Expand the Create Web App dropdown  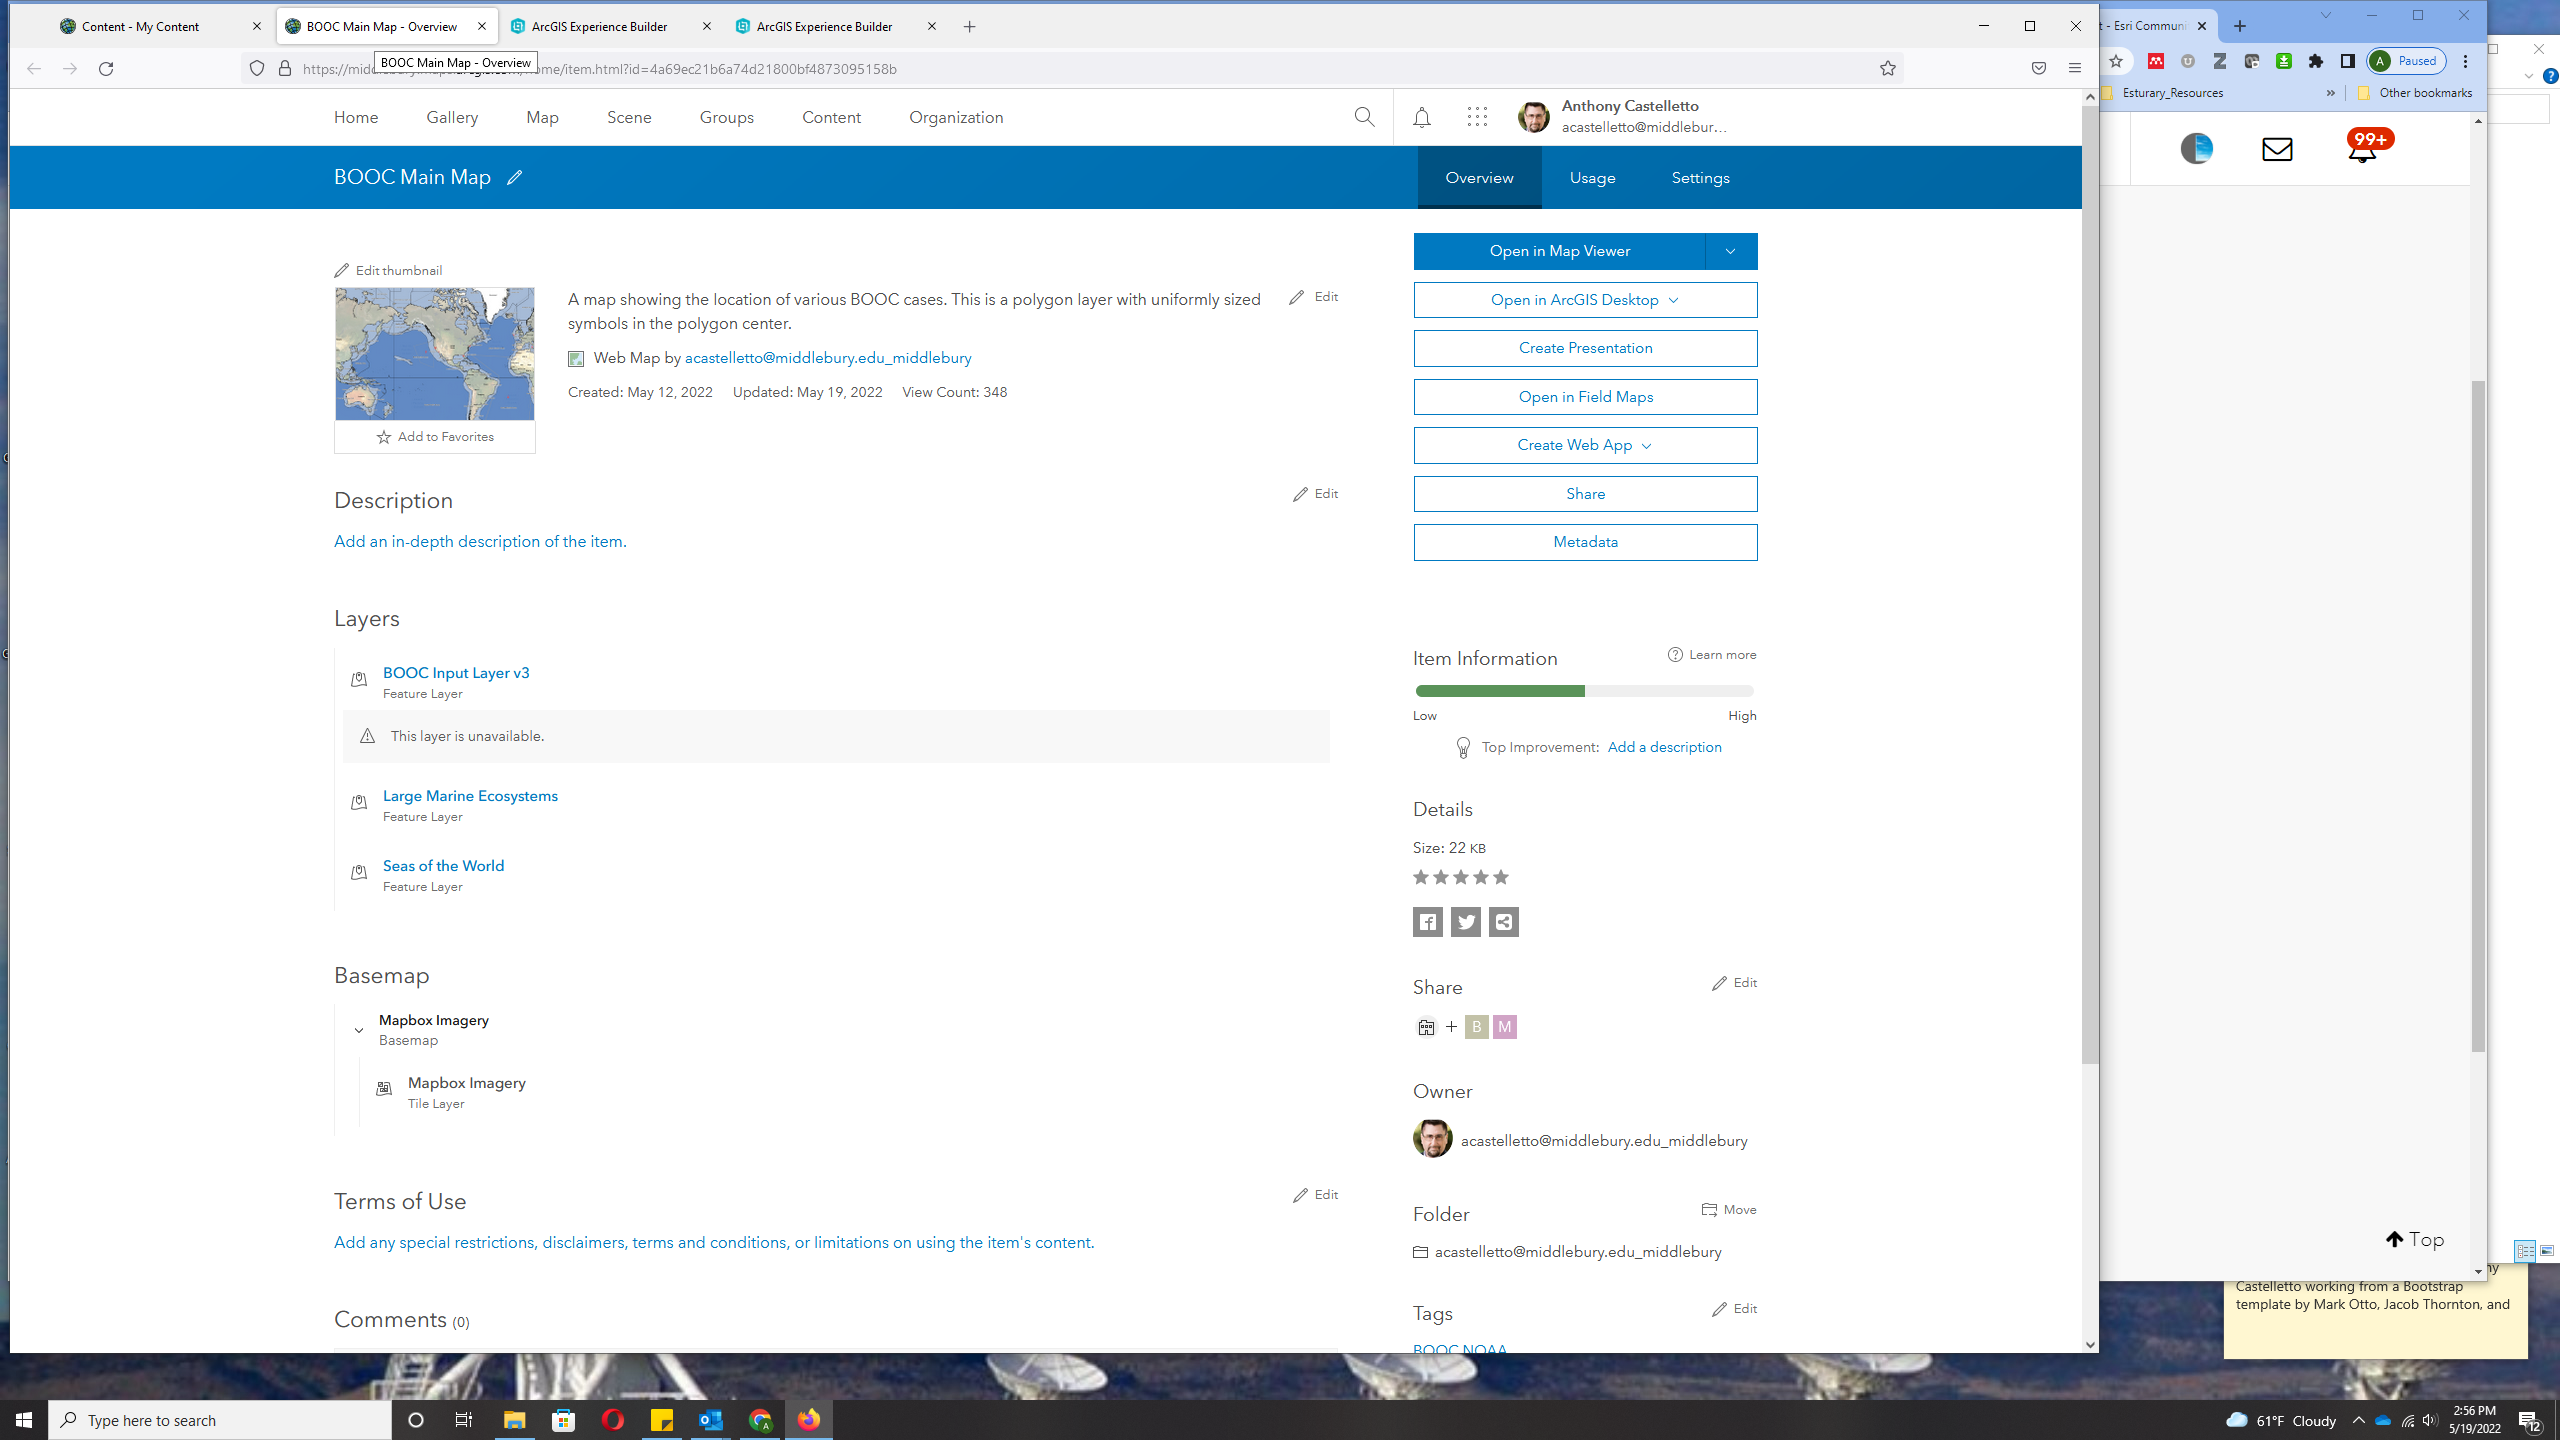(x=1647, y=446)
